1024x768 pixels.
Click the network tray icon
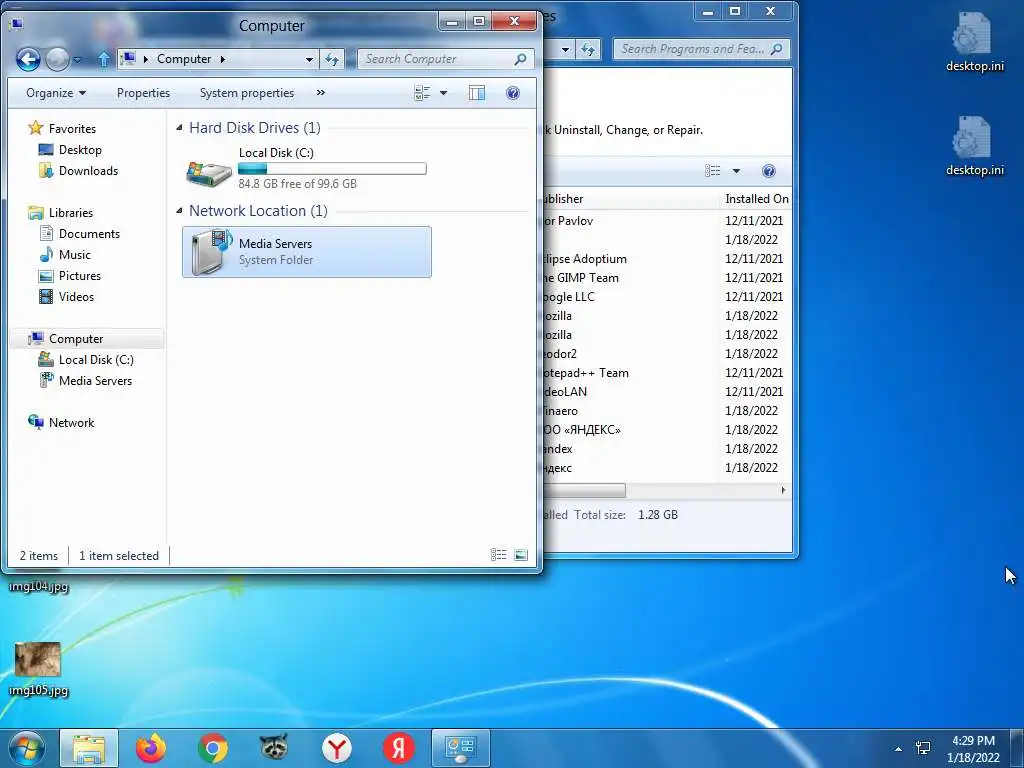coord(923,748)
